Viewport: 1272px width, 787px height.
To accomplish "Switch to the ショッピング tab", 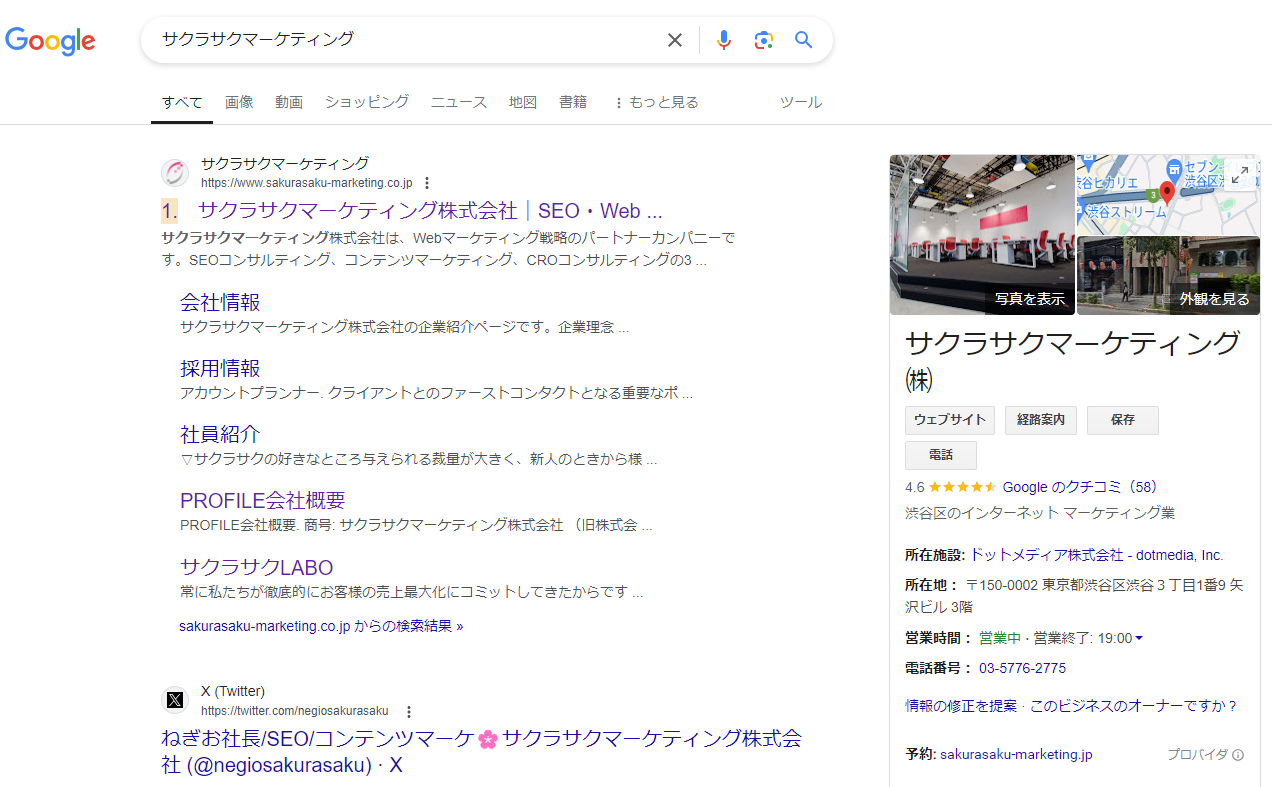I will pos(367,102).
